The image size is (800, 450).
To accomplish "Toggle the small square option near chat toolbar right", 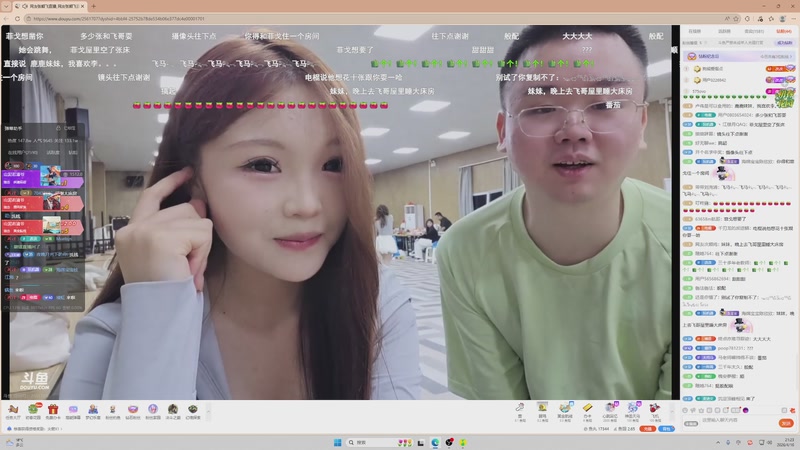I will [x=784, y=410].
